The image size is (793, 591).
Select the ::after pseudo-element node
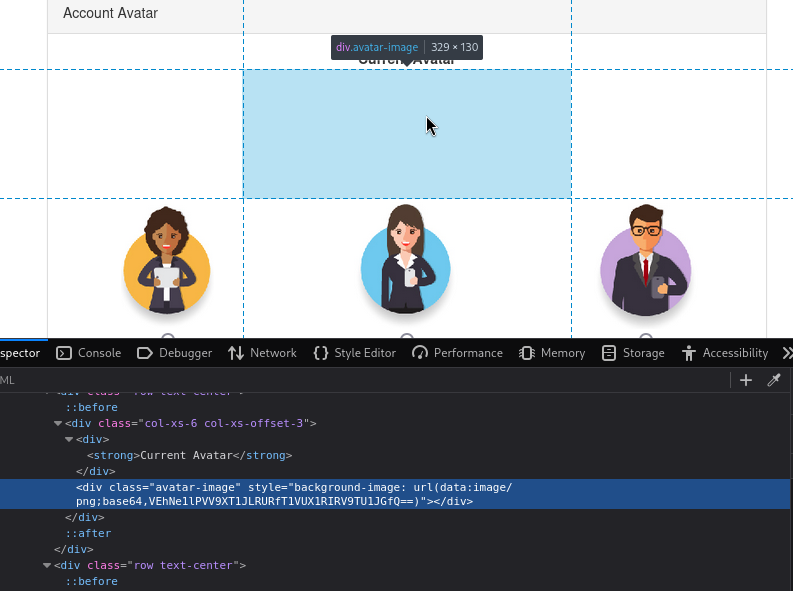[88, 533]
